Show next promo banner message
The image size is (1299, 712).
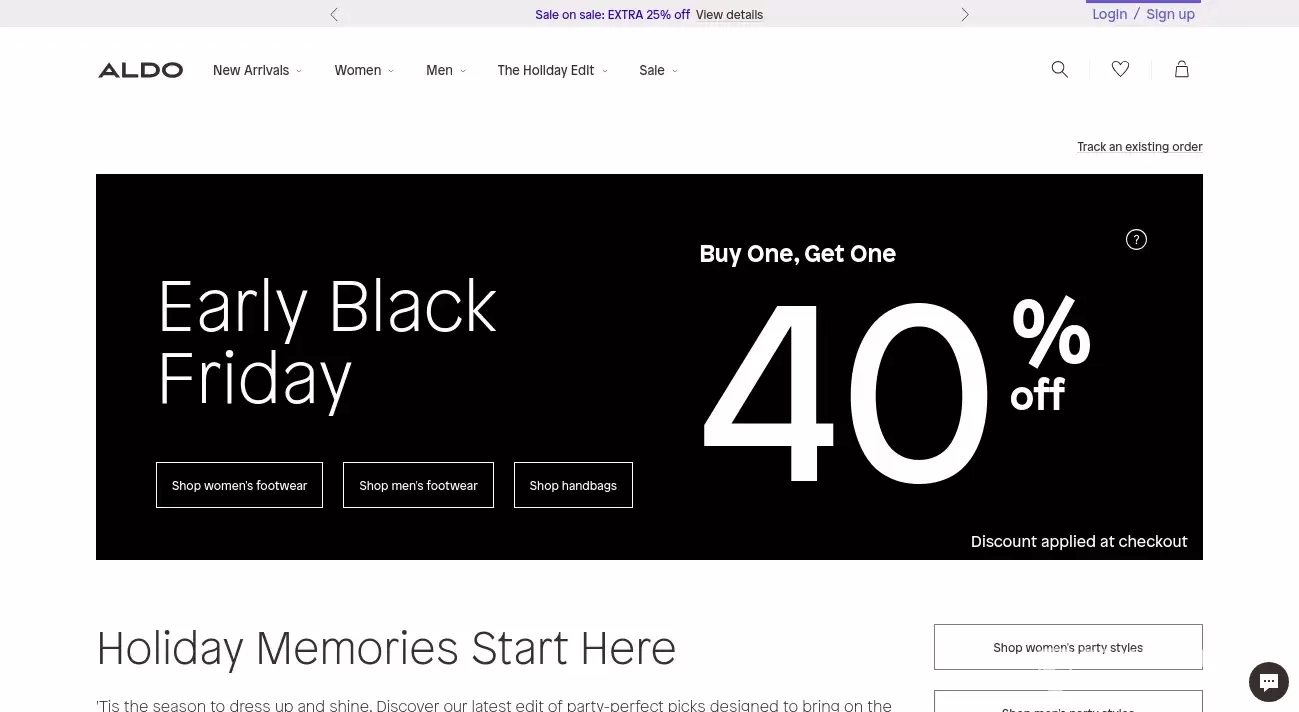click(964, 14)
